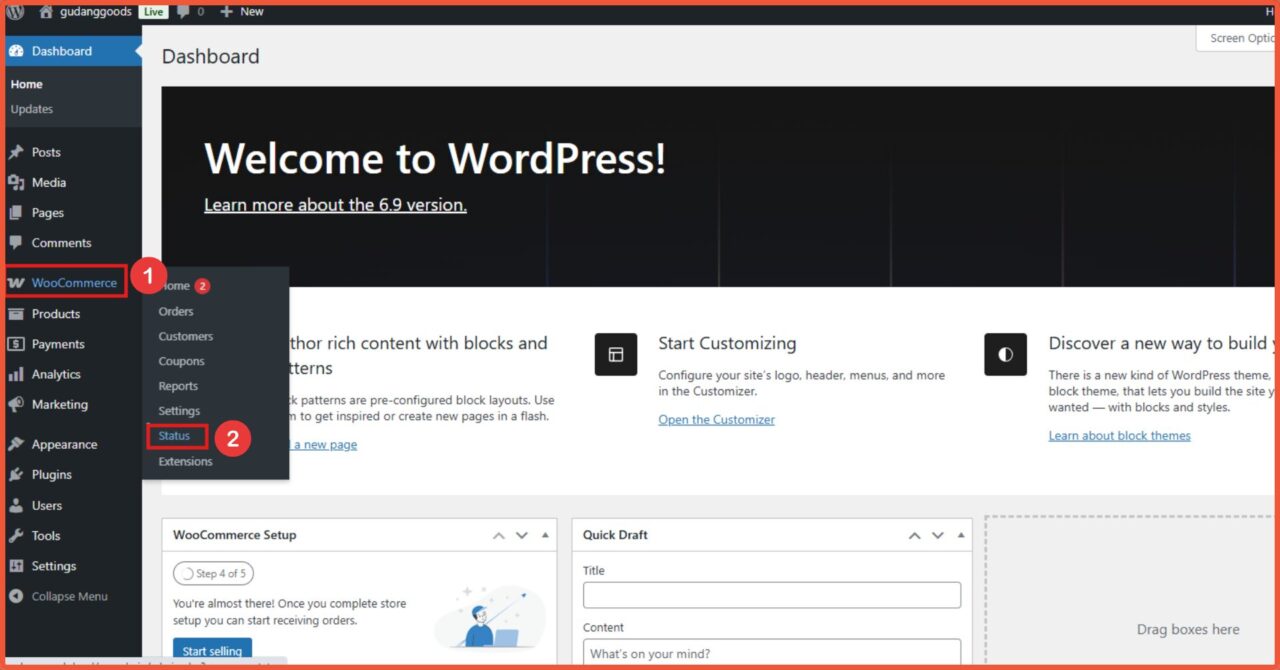Click the Dashboard gauge icon
The height and width of the screenshot is (670, 1280).
pyautogui.click(x=16, y=51)
